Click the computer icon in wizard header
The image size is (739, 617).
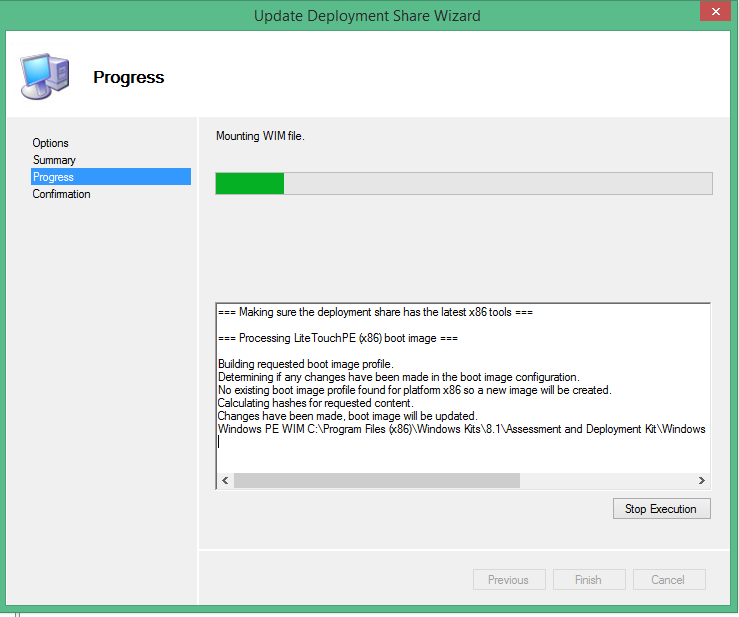[x=44, y=76]
